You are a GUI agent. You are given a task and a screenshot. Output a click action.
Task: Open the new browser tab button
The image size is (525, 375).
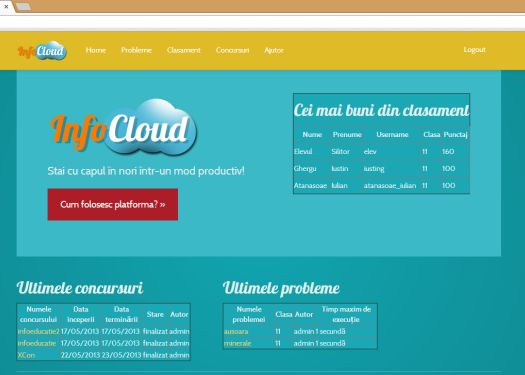[23, 6]
